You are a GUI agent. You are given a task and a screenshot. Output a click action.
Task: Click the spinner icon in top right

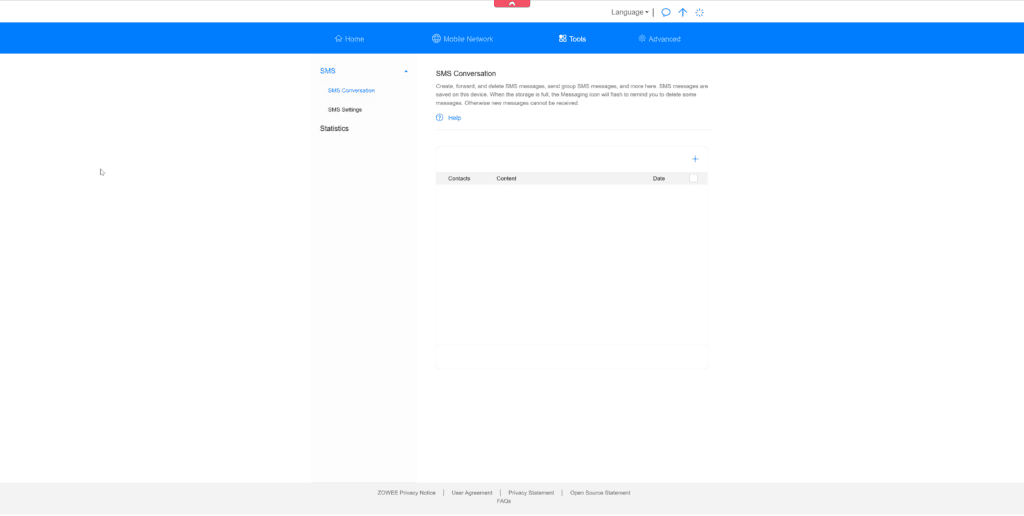point(700,13)
